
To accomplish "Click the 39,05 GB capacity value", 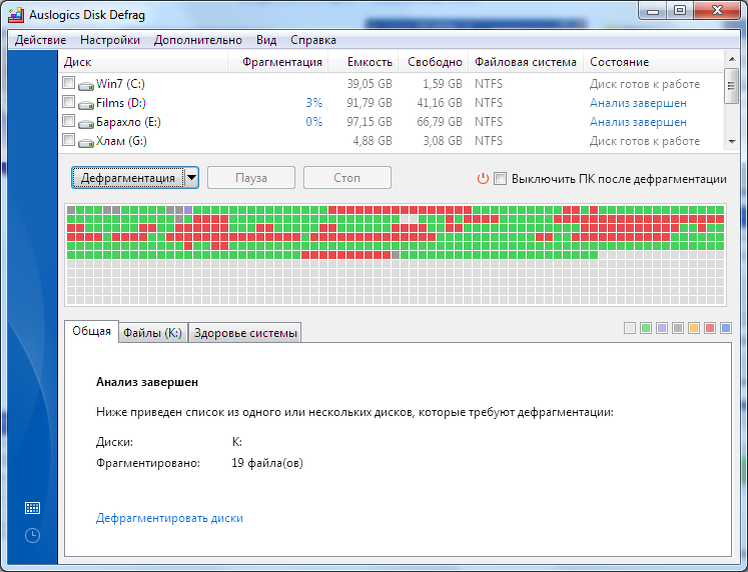I will [x=370, y=84].
